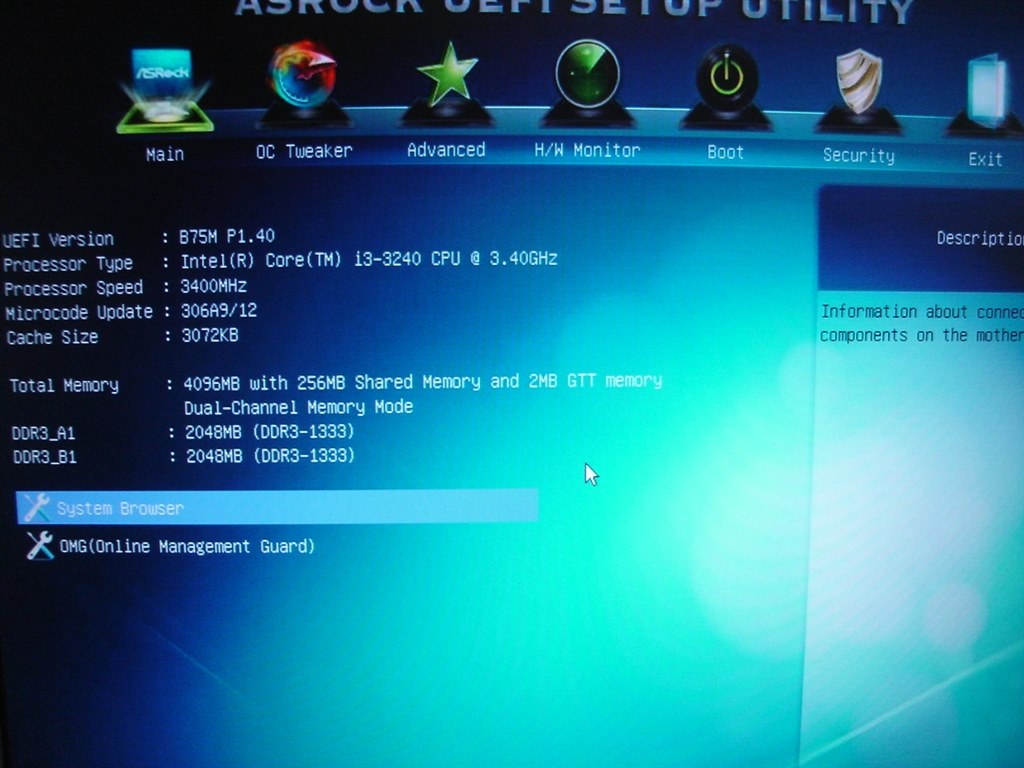Screen dimensions: 1024x768
Task: Click the Cache Size label
Action: [52, 337]
